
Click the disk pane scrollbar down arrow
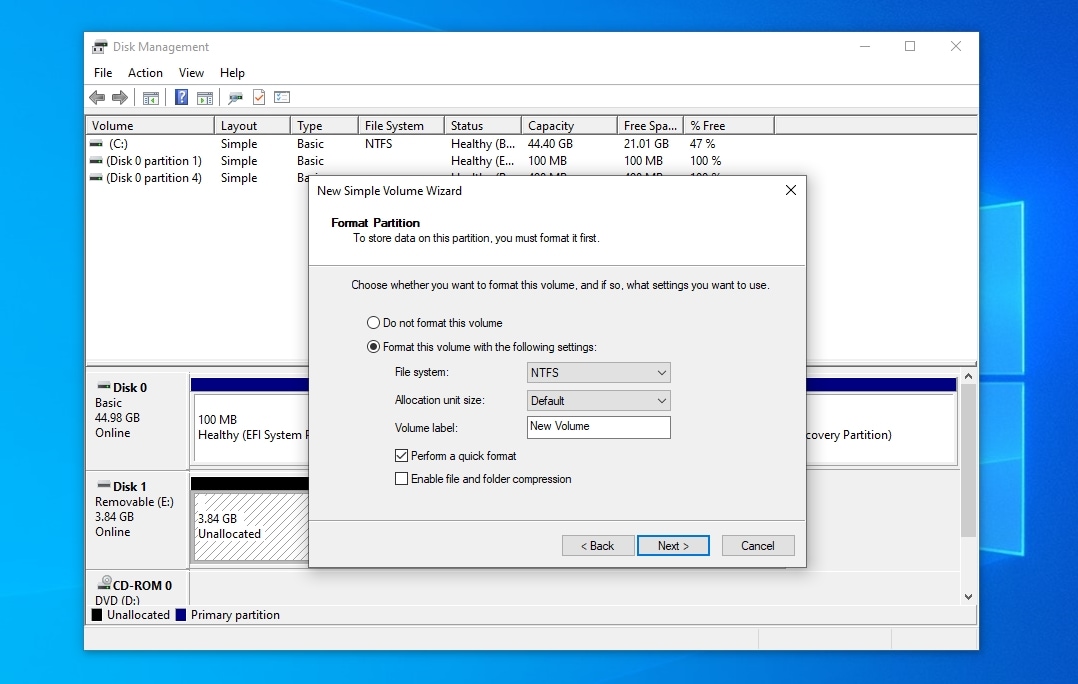click(x=968, y=597)
